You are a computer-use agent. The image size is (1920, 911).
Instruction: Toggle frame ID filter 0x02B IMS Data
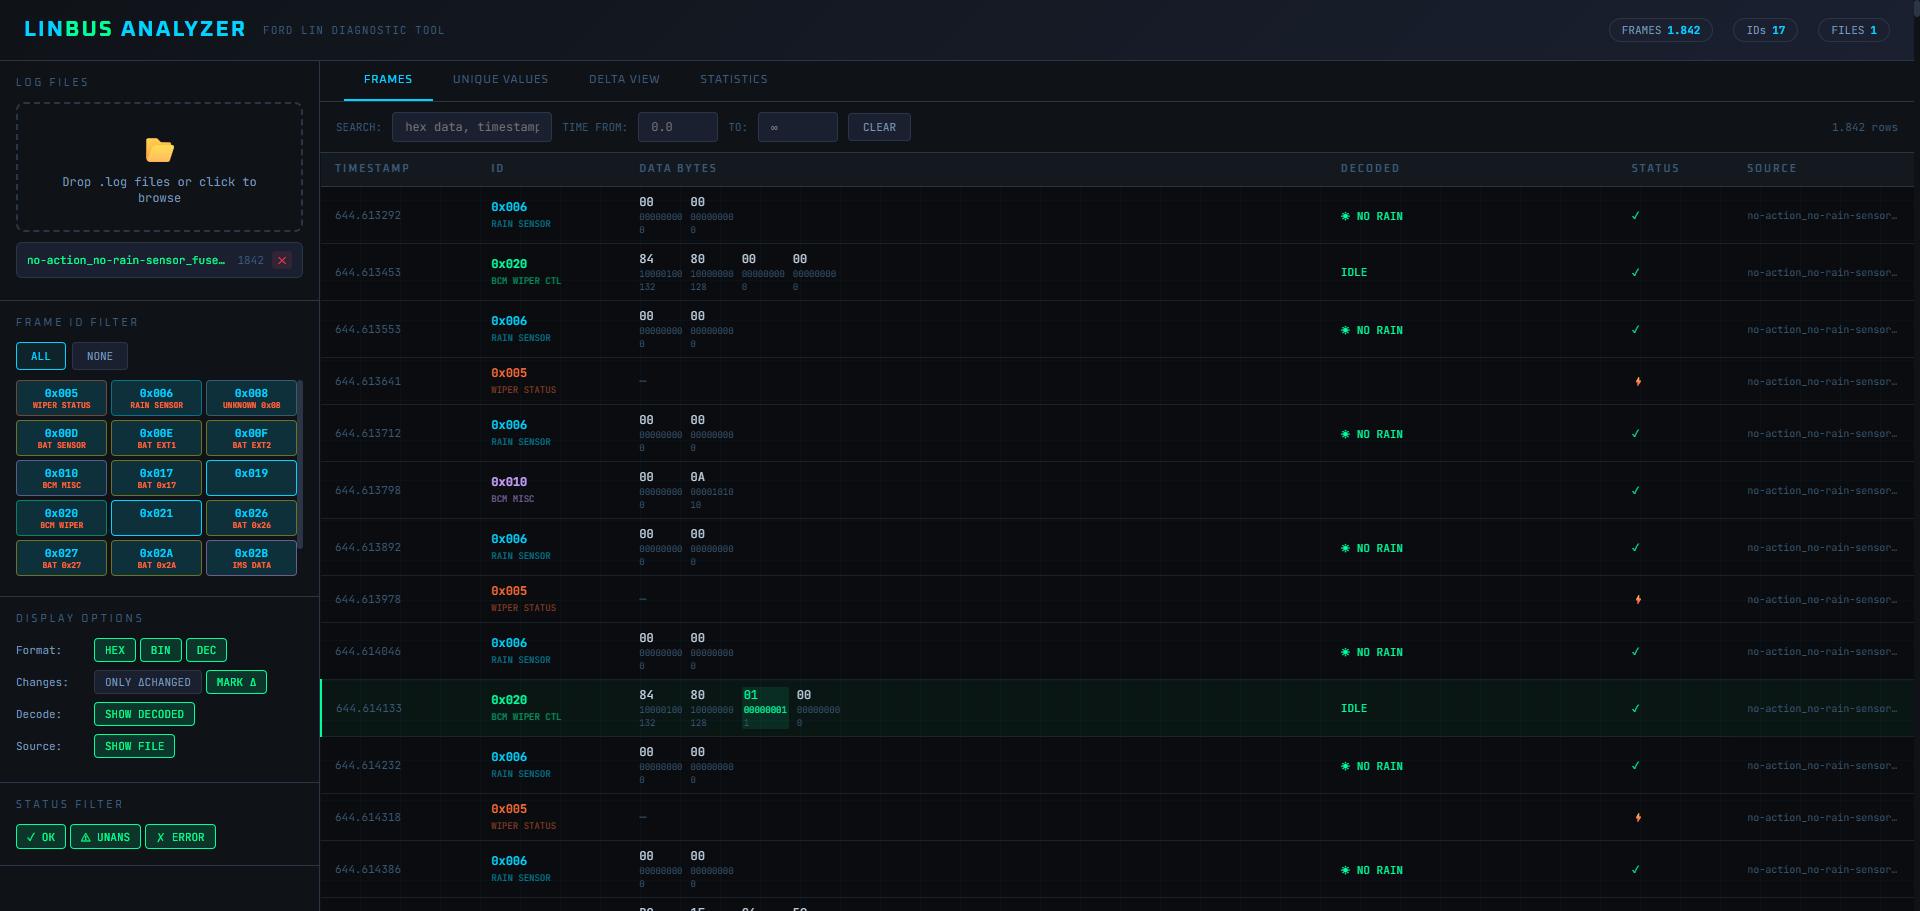coord(251,558)
